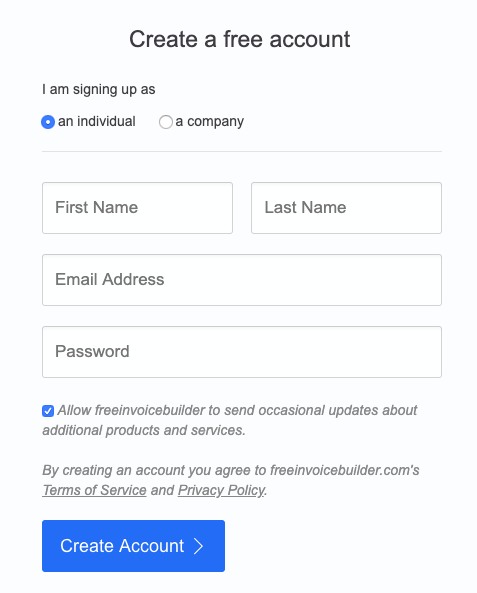Click the "a company" label text
The image size is (477, 593).
pyautogui.click(x=210, y=122)
